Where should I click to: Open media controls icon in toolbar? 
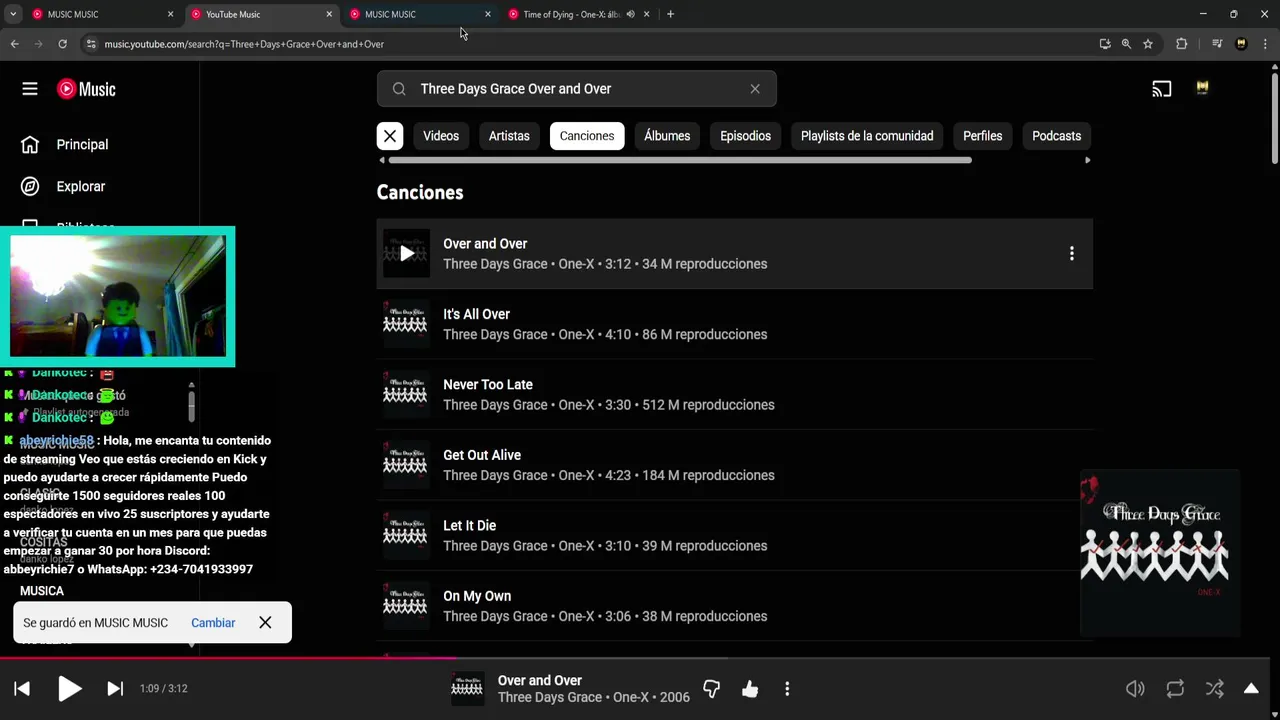click(x=1217, y=44)
